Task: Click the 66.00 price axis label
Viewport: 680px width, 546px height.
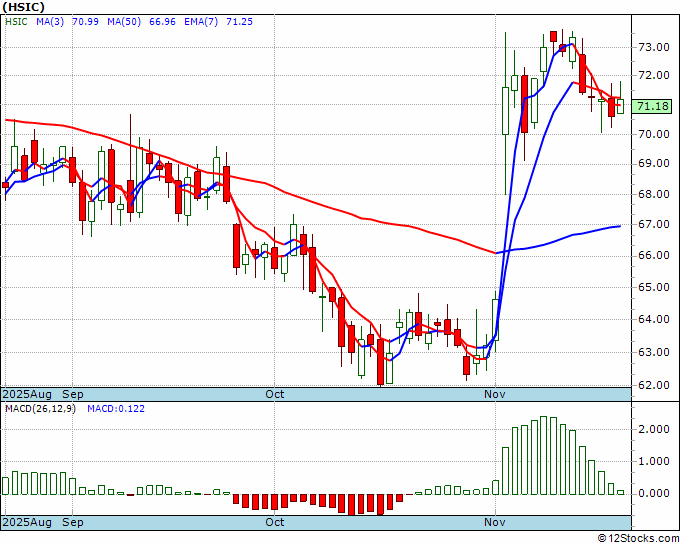Action: 654,255
